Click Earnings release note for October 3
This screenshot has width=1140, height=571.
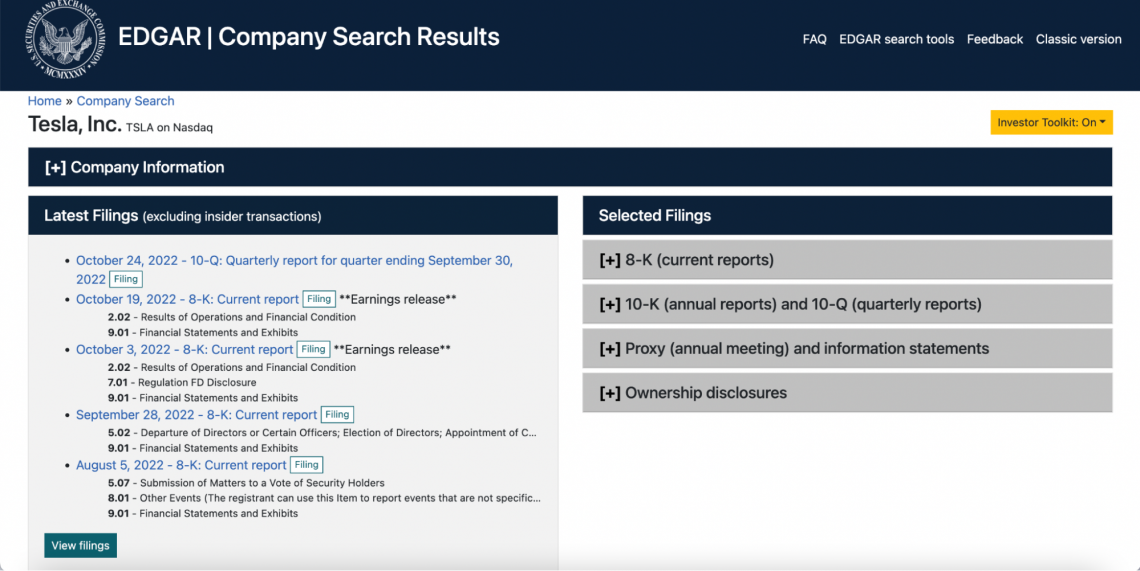[x=392, y=349]
